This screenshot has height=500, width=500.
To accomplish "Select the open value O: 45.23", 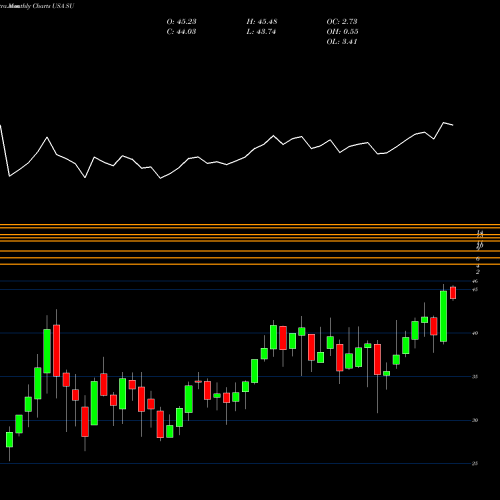I will pyautogui.click(x=181, y=22).
